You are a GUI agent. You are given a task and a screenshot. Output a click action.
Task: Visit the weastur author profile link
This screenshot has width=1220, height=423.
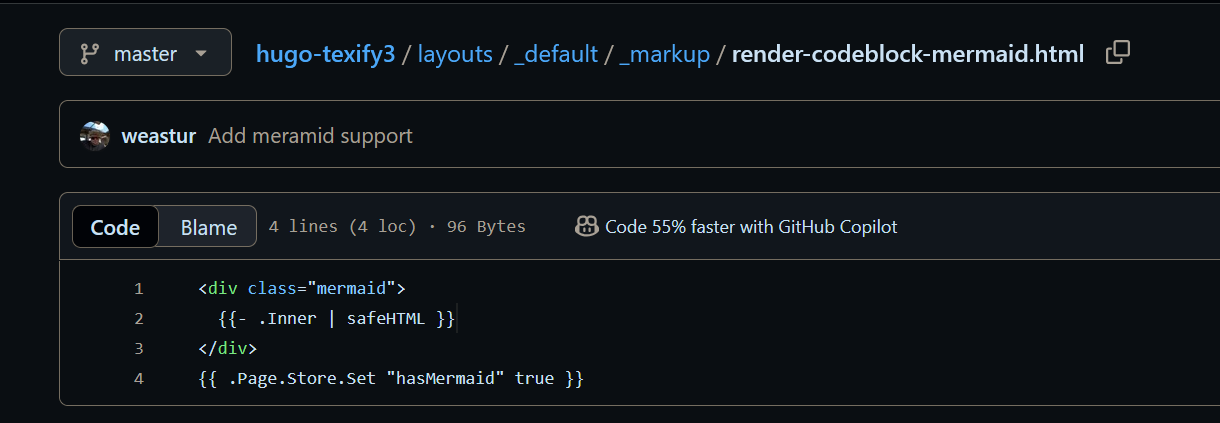click(x=159, y=136)
